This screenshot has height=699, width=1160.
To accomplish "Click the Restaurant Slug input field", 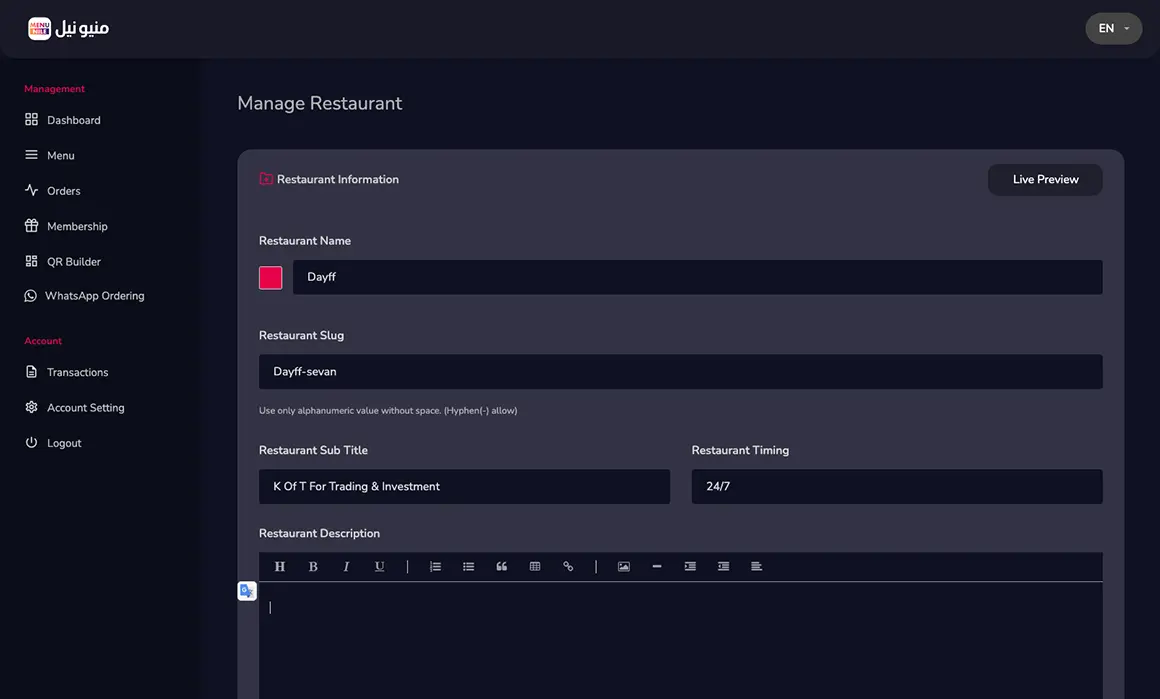I will (x=680, y=372).
